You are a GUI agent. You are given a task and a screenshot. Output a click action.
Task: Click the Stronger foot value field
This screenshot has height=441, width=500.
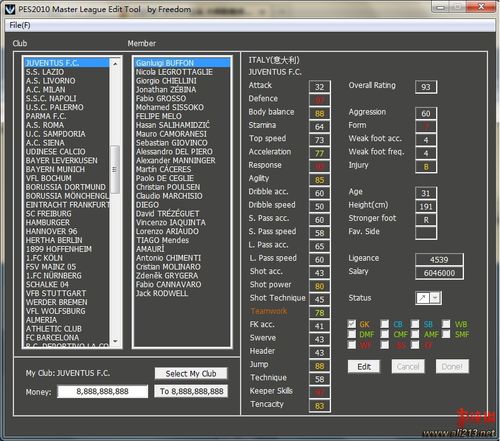coord(426,220)
